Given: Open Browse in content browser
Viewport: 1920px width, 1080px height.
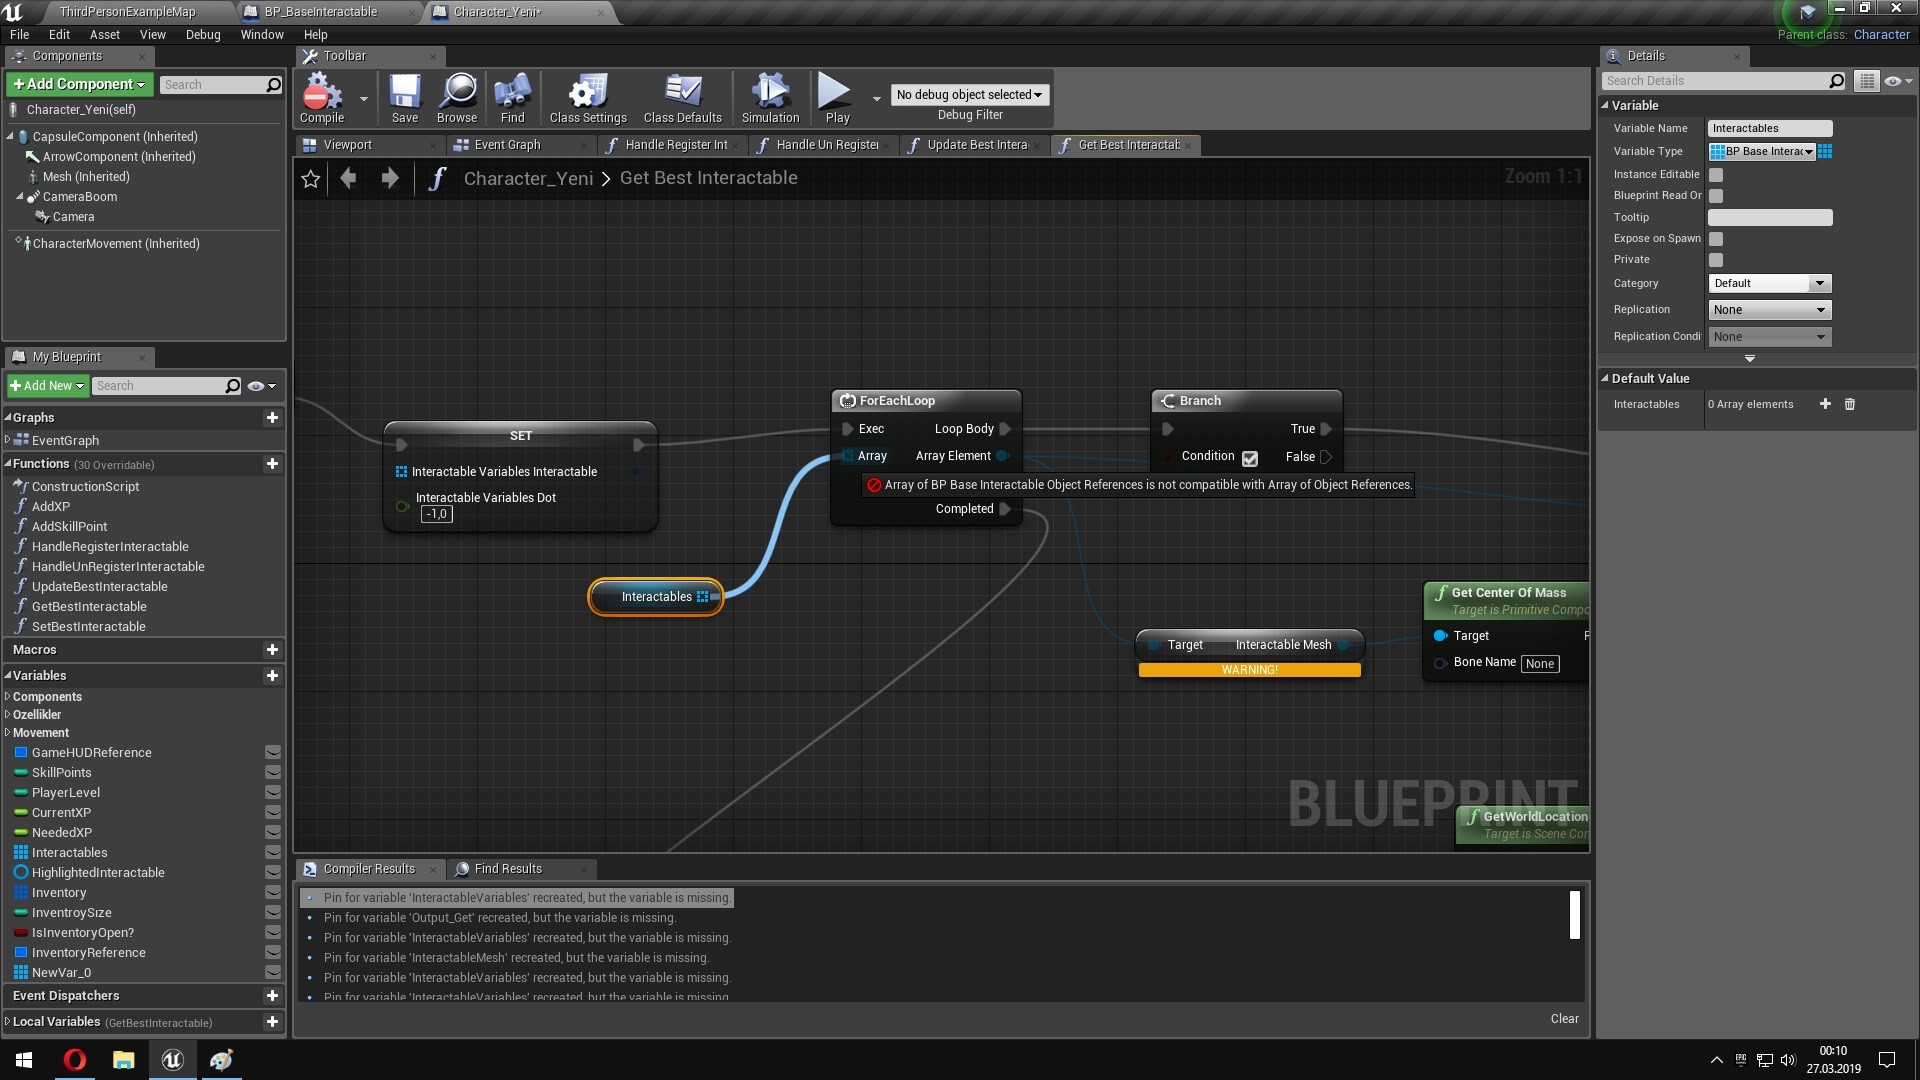Looking at the screenshot, I should click(x=457, y=98).
